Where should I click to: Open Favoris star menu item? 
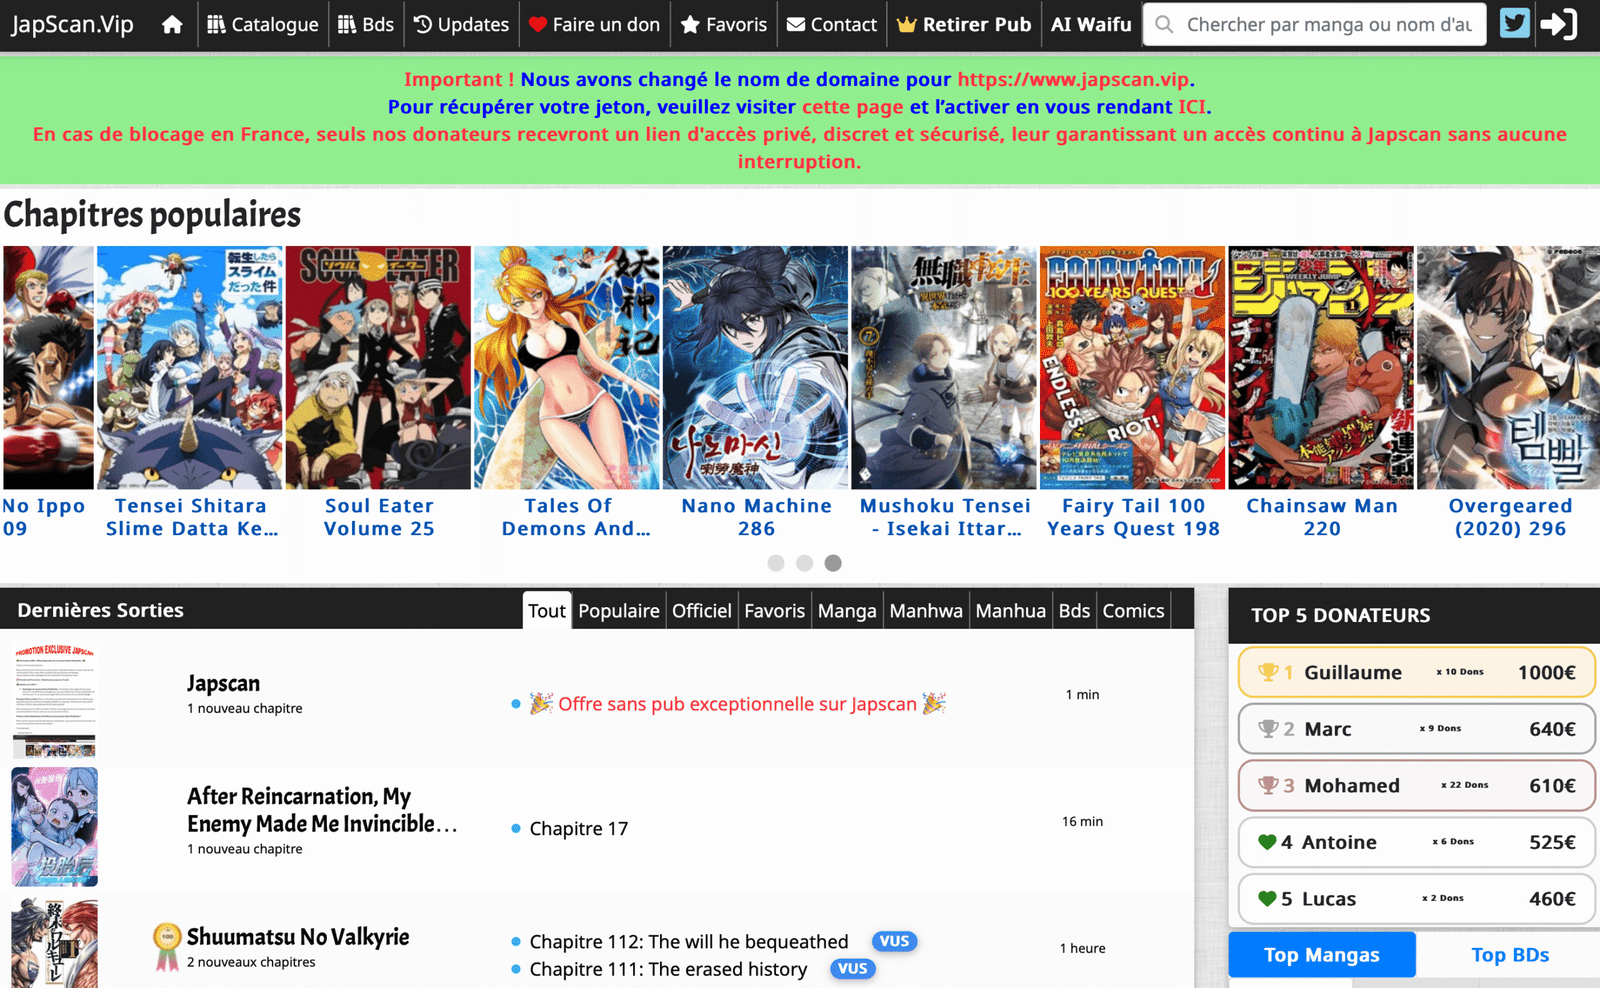tap(723, 25)
